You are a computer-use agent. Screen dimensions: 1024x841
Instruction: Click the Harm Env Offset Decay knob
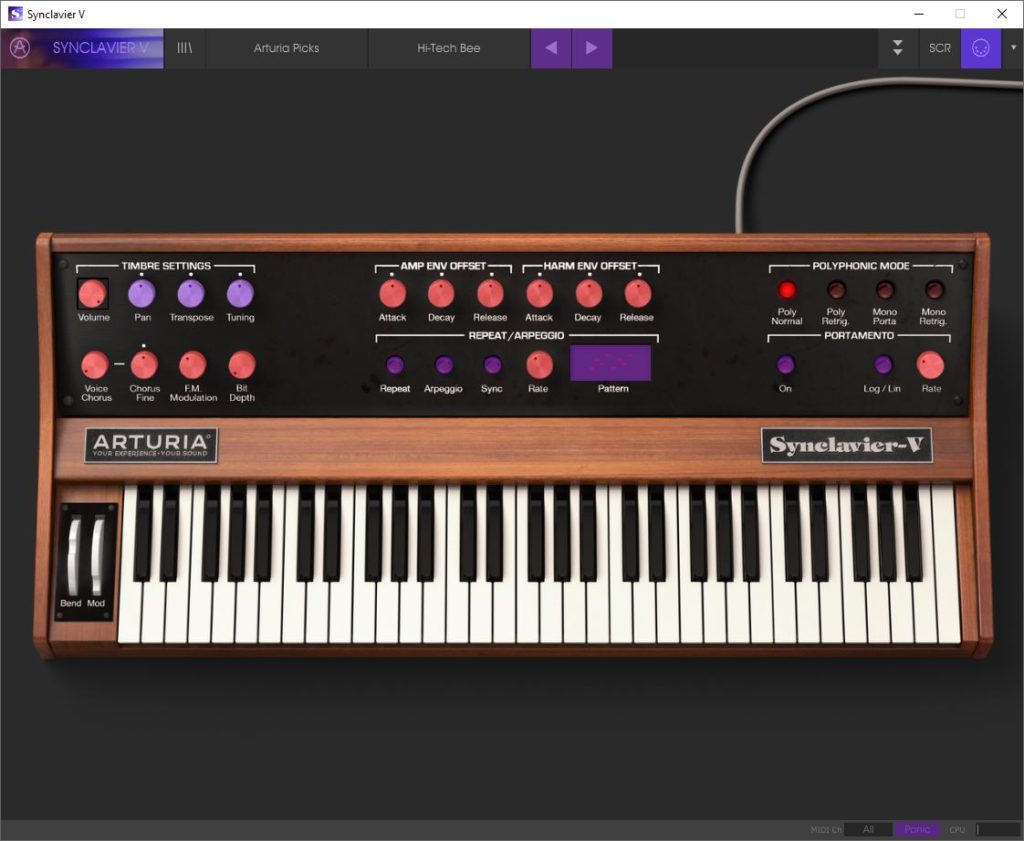pos(588,294)
